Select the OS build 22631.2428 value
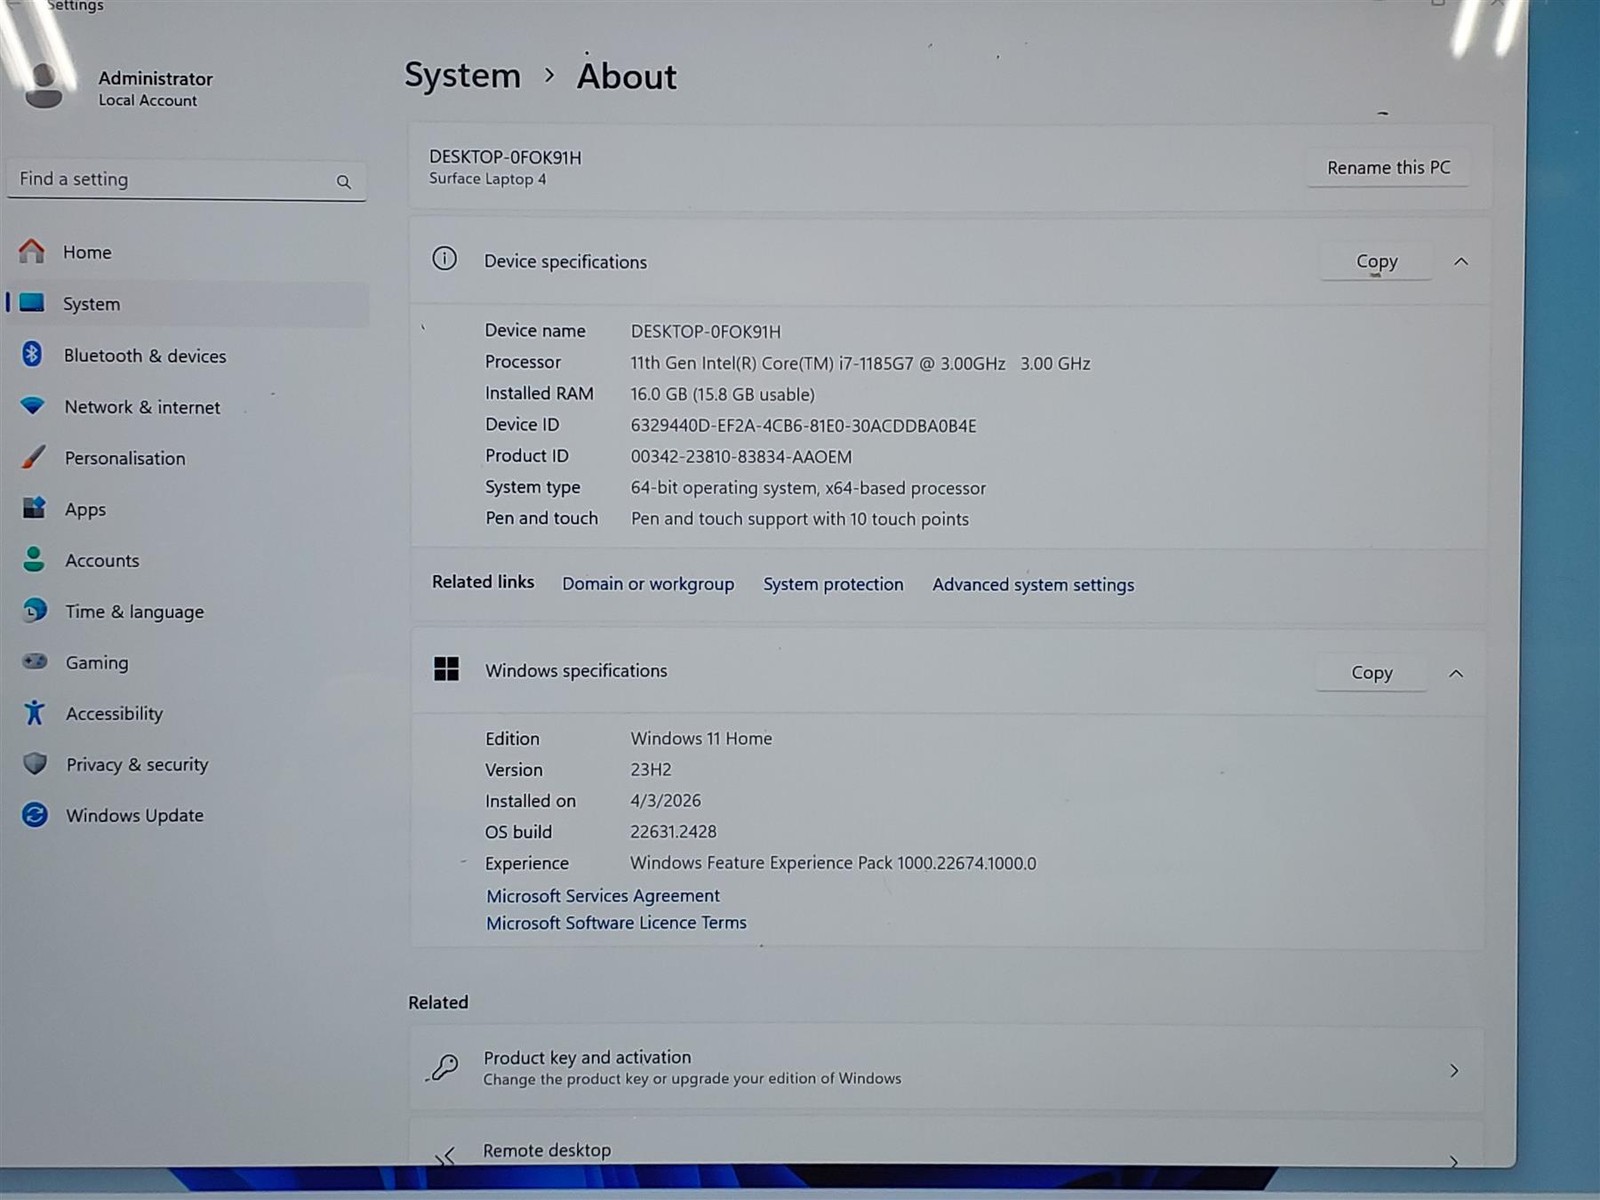This screenshot has height=1200, width=1600. tap(673, 832)
